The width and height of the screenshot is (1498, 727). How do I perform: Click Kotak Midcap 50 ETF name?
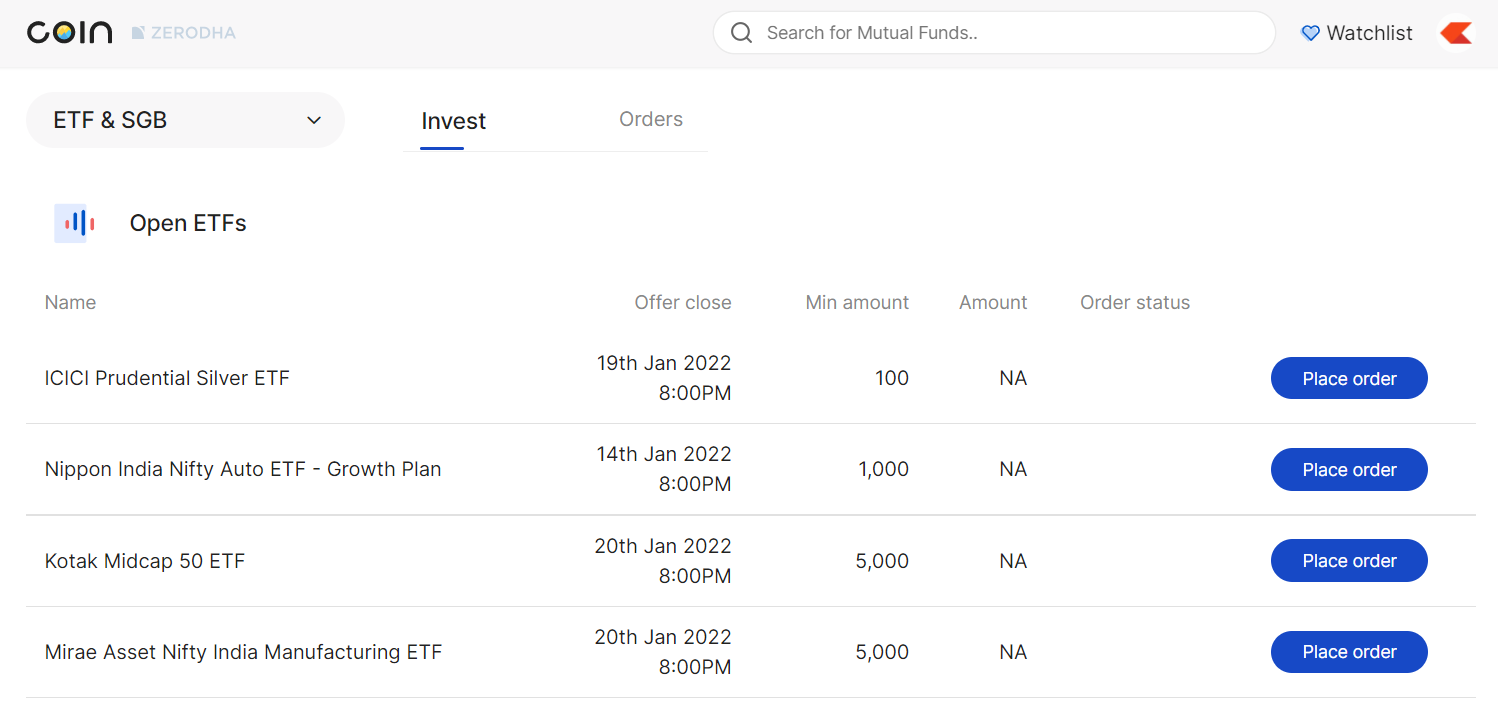[x=145, y=561]
